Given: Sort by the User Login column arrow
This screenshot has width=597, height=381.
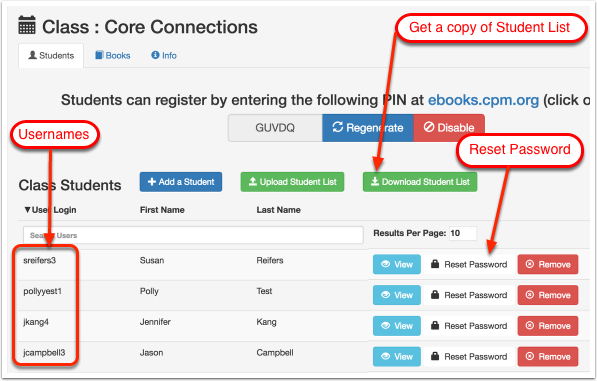Looking at the screenshot, I should 27,210.
